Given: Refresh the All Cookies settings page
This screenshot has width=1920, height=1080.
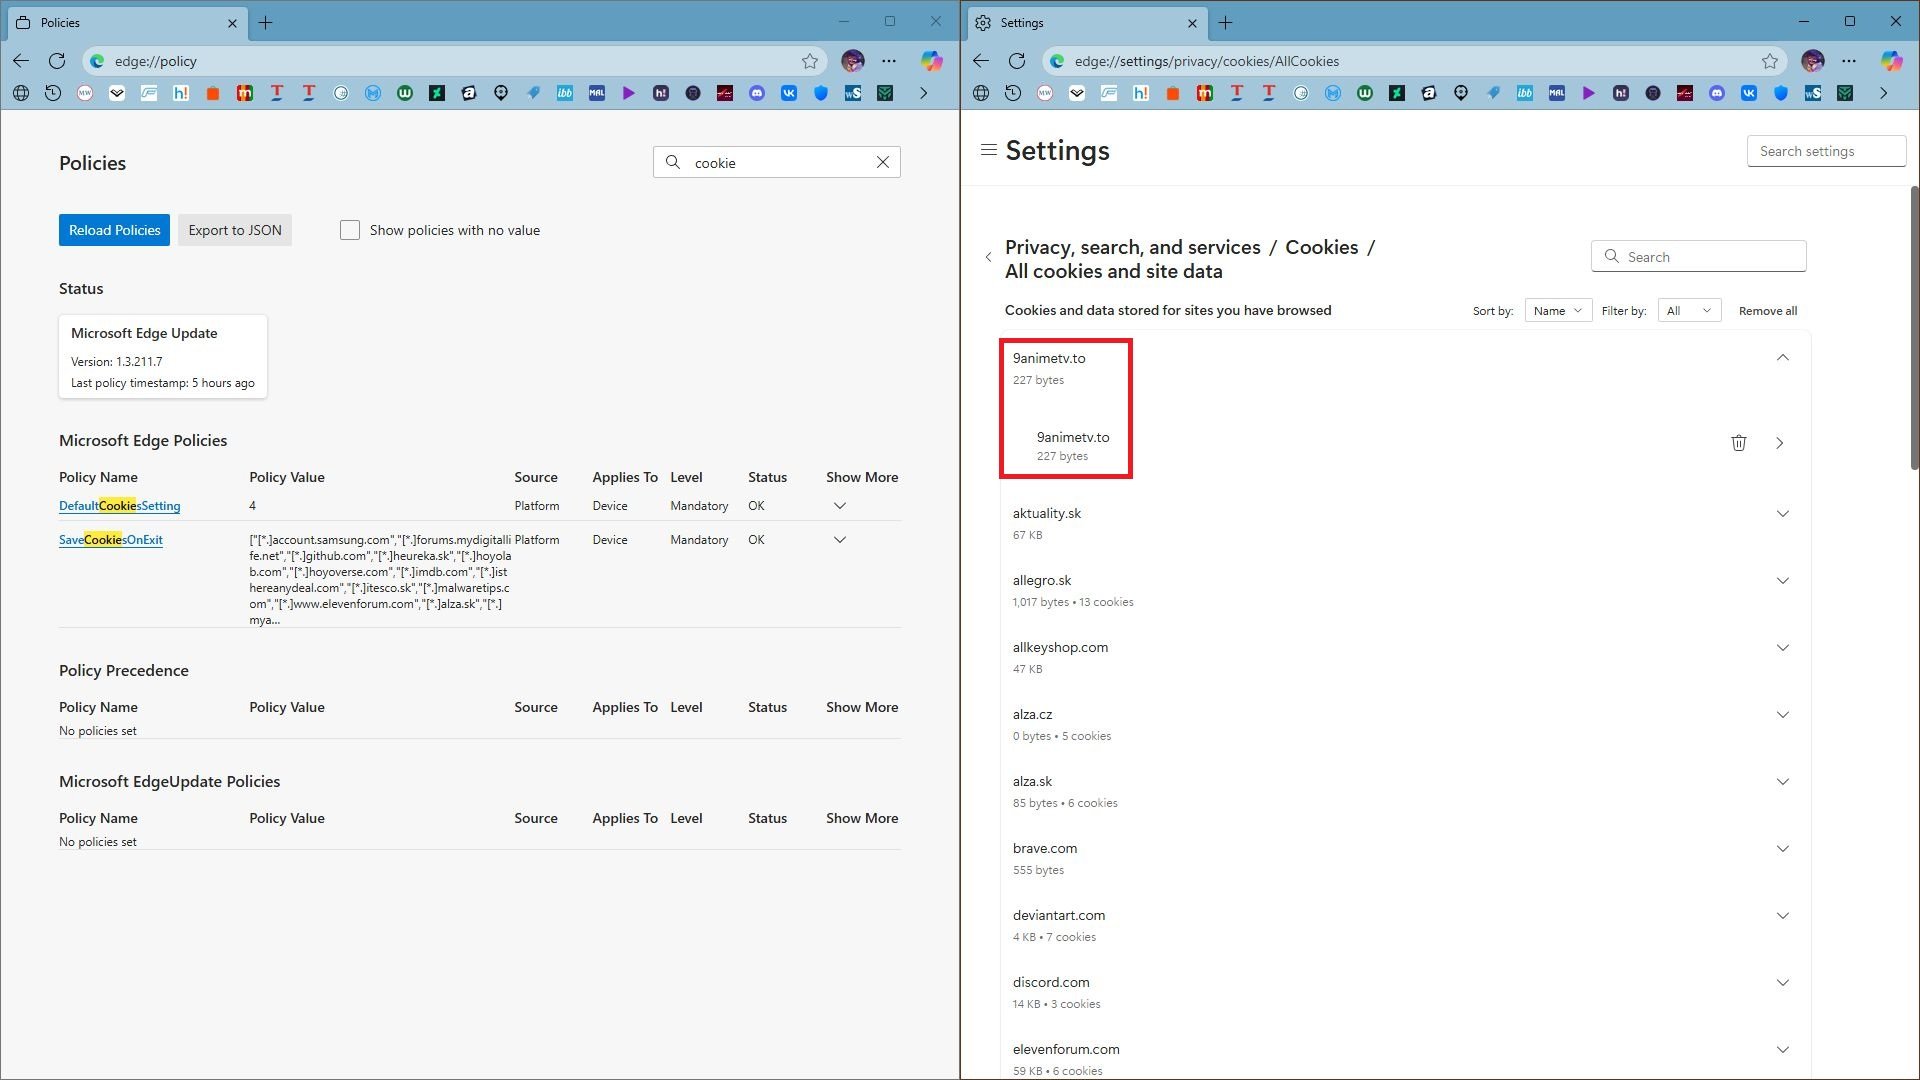Looking at the screenshot, I should tap(1017, 61).
